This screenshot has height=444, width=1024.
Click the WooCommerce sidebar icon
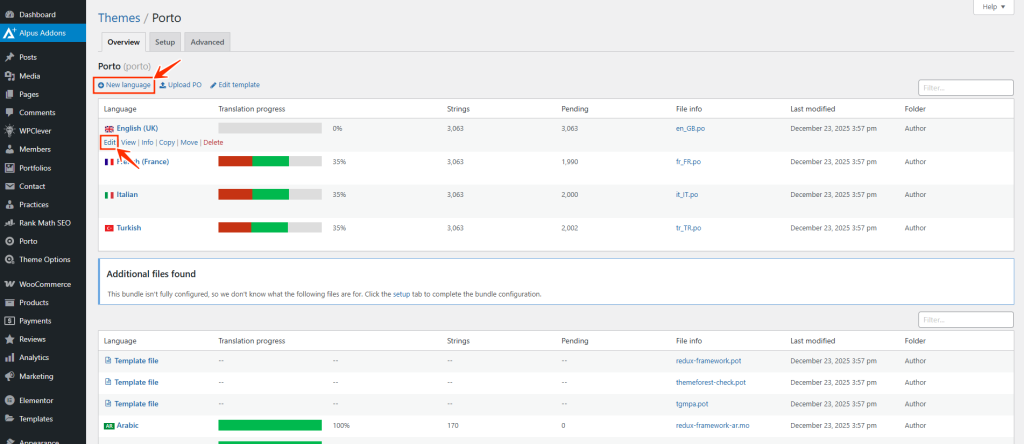tap(9, 284)
